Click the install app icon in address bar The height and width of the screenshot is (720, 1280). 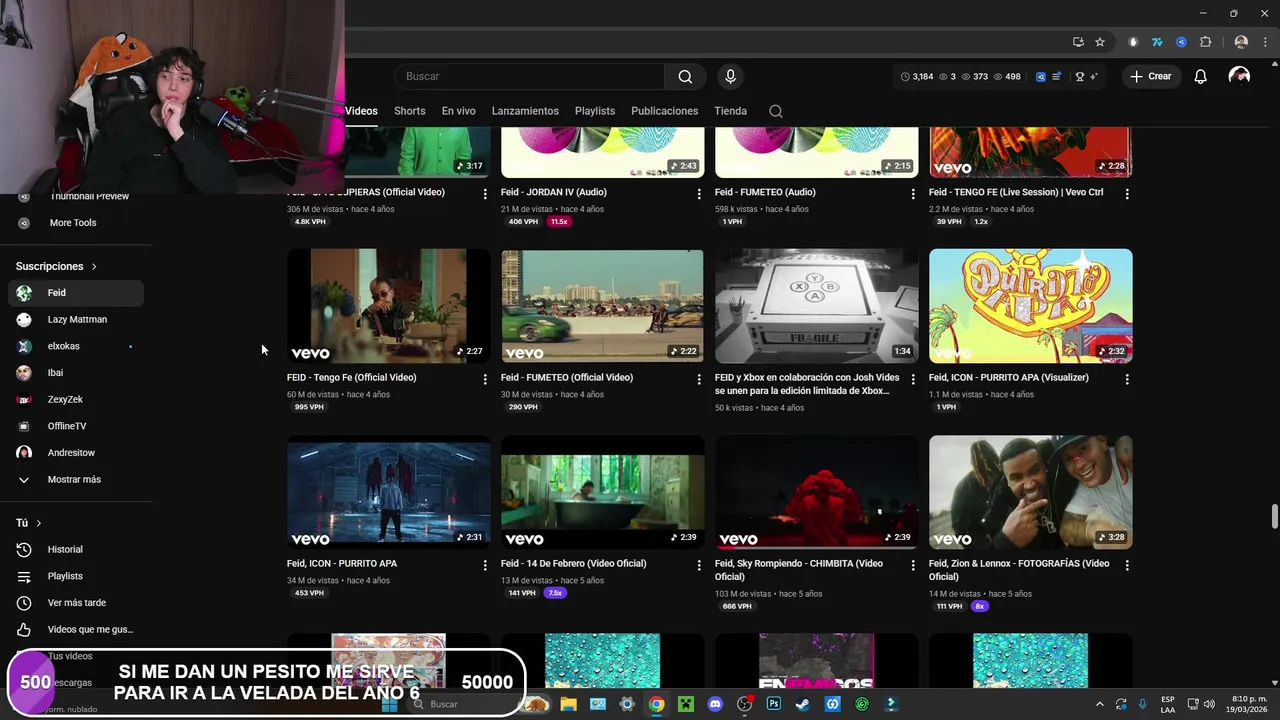click(1078, 42)
